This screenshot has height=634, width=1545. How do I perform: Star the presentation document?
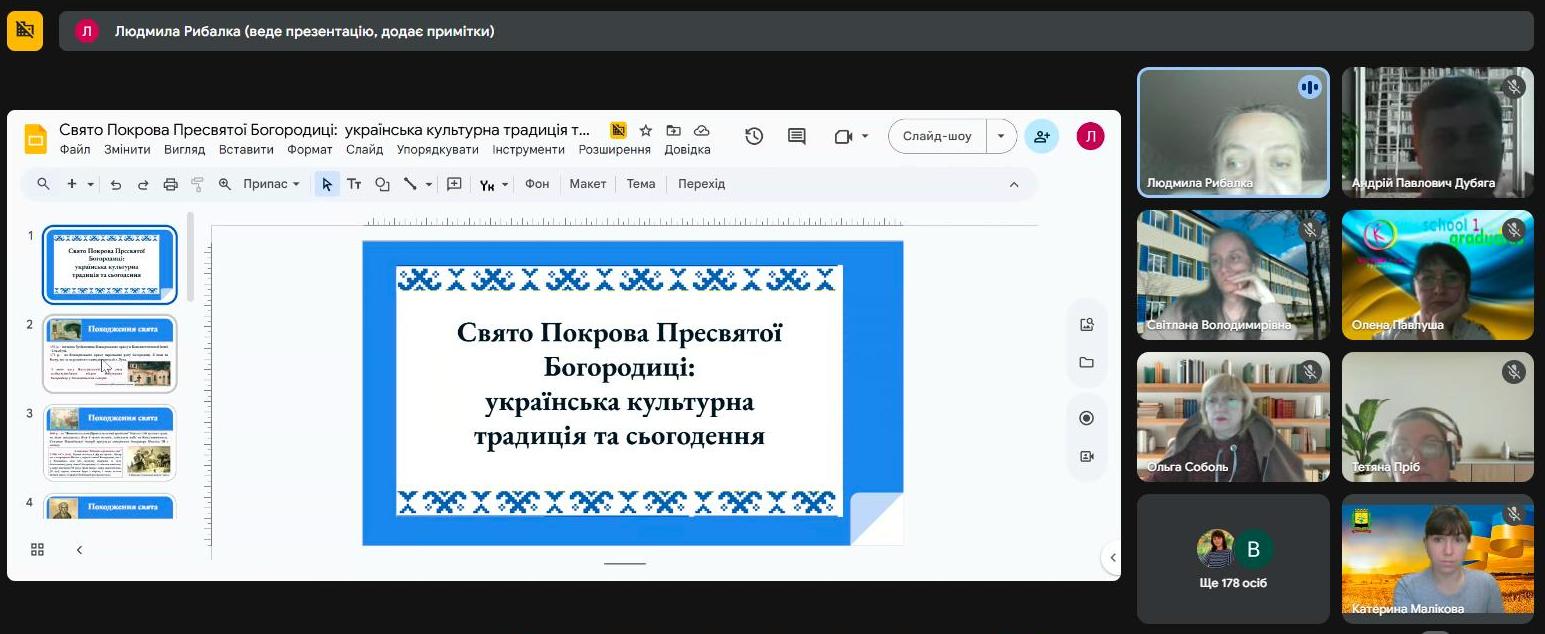[x=646, y=131]
